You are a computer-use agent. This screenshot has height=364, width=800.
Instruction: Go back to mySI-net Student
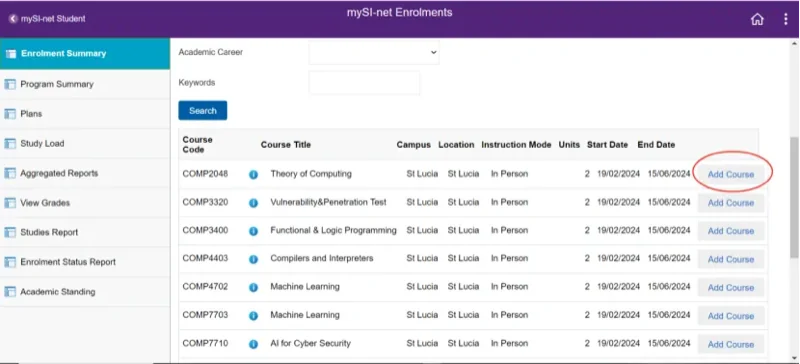47,19
